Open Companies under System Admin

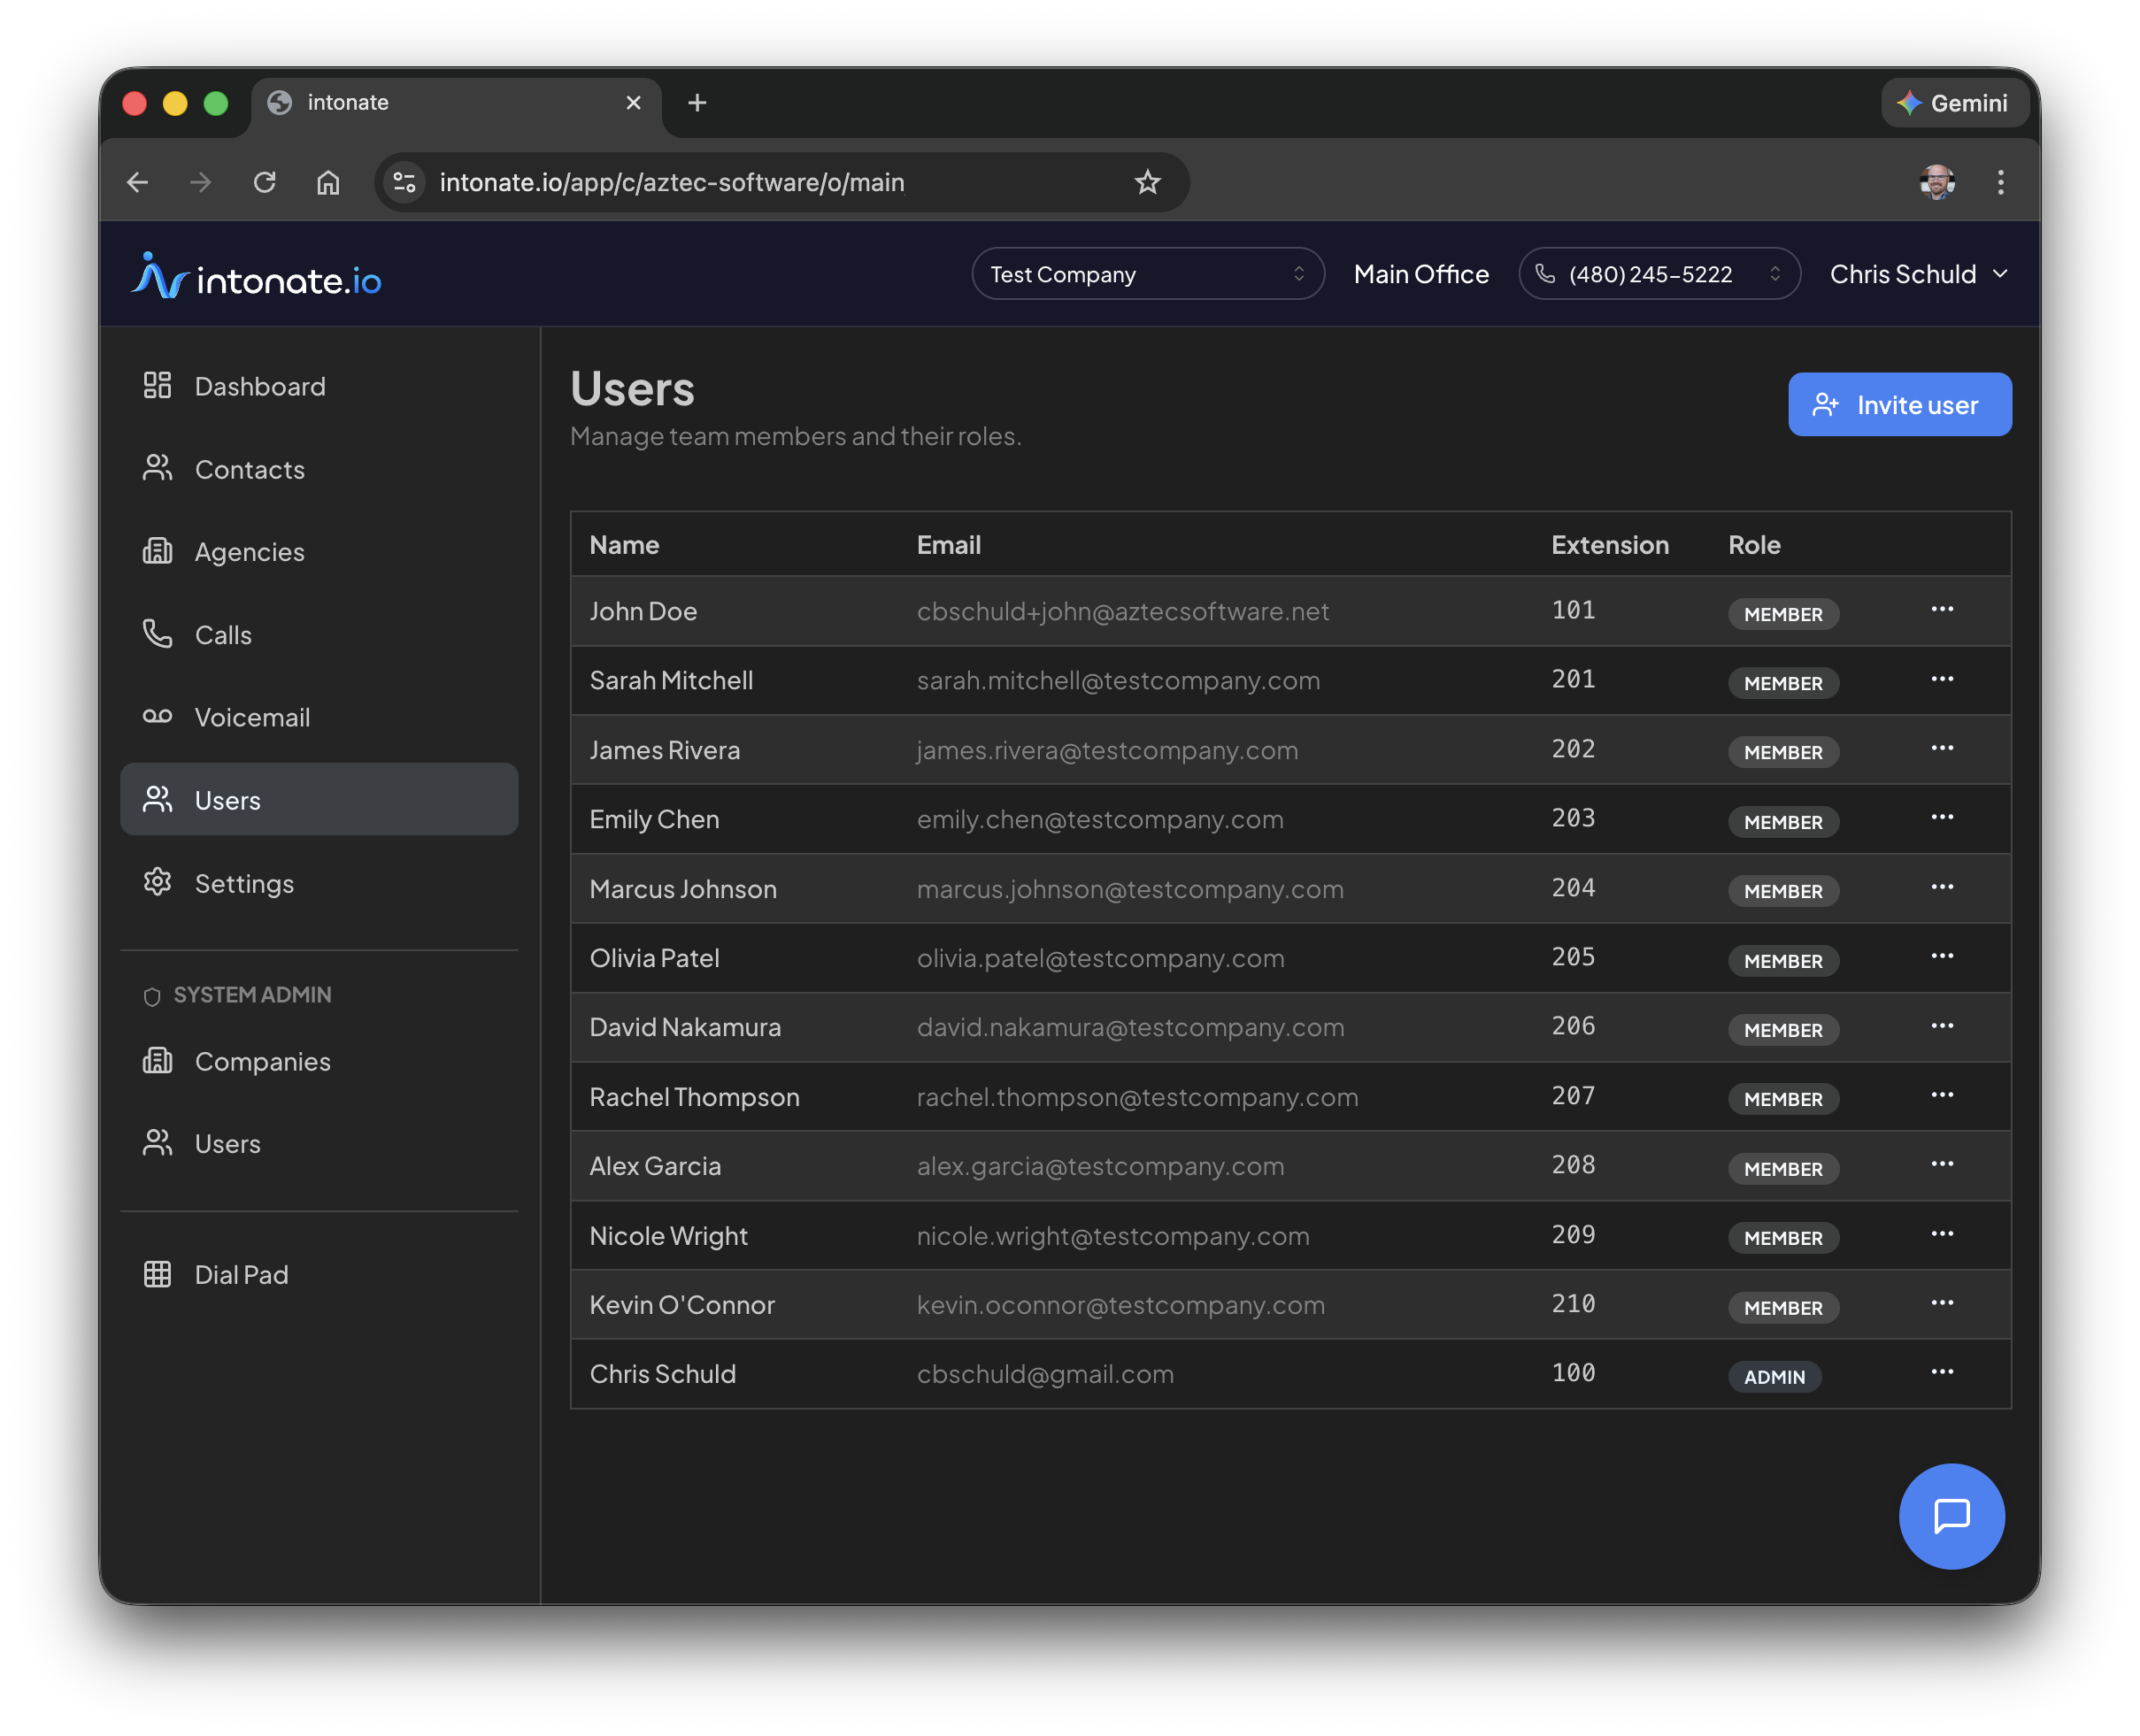click(x=262, y=1061)
